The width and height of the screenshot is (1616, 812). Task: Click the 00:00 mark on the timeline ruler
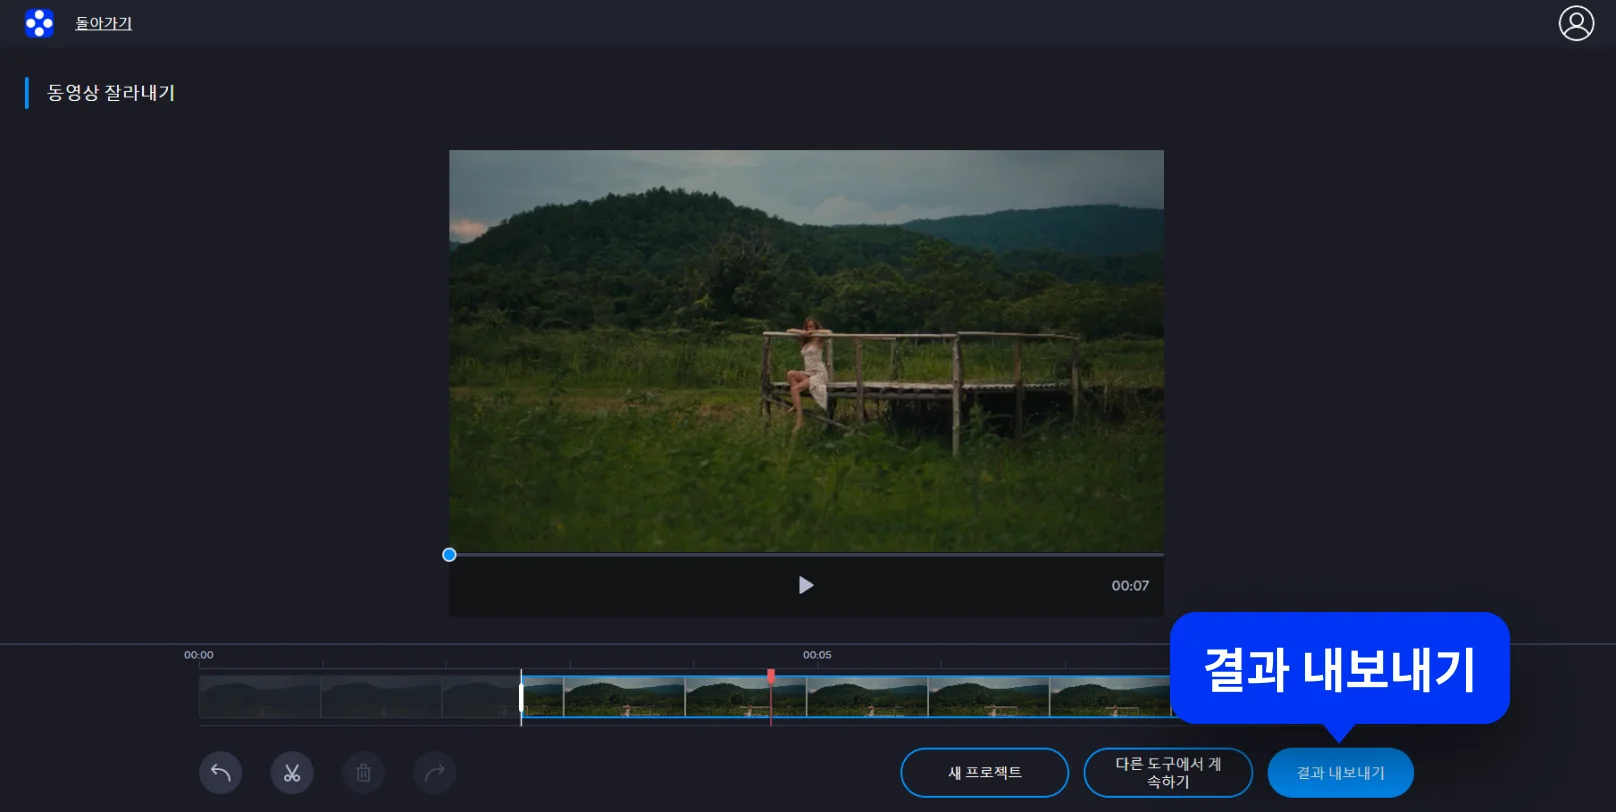199,655
